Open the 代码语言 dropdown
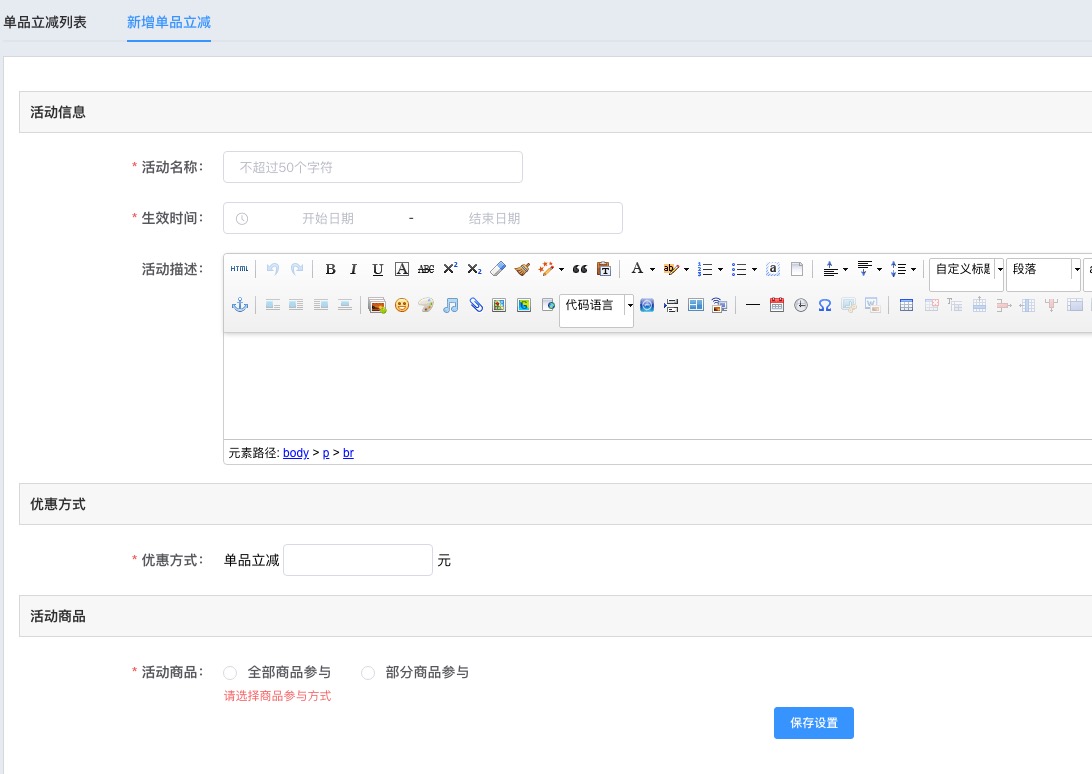1092x774 pixels. [596, 305]
